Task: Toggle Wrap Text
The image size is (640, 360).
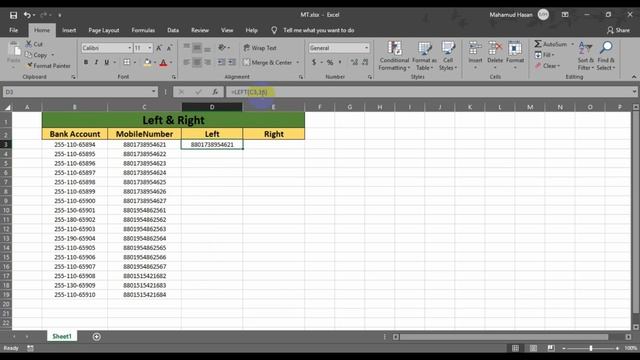Action: [x=260, y=48]
